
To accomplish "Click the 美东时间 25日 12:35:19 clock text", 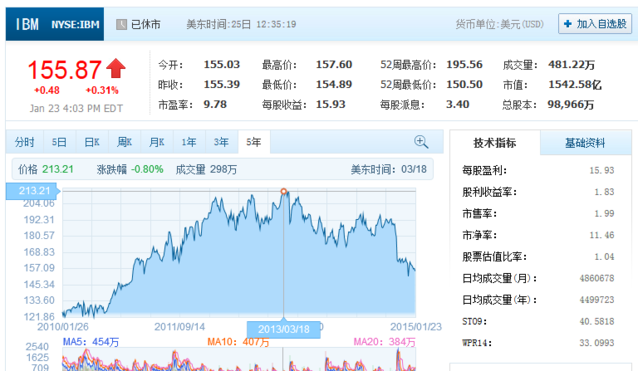I will 241,24.
